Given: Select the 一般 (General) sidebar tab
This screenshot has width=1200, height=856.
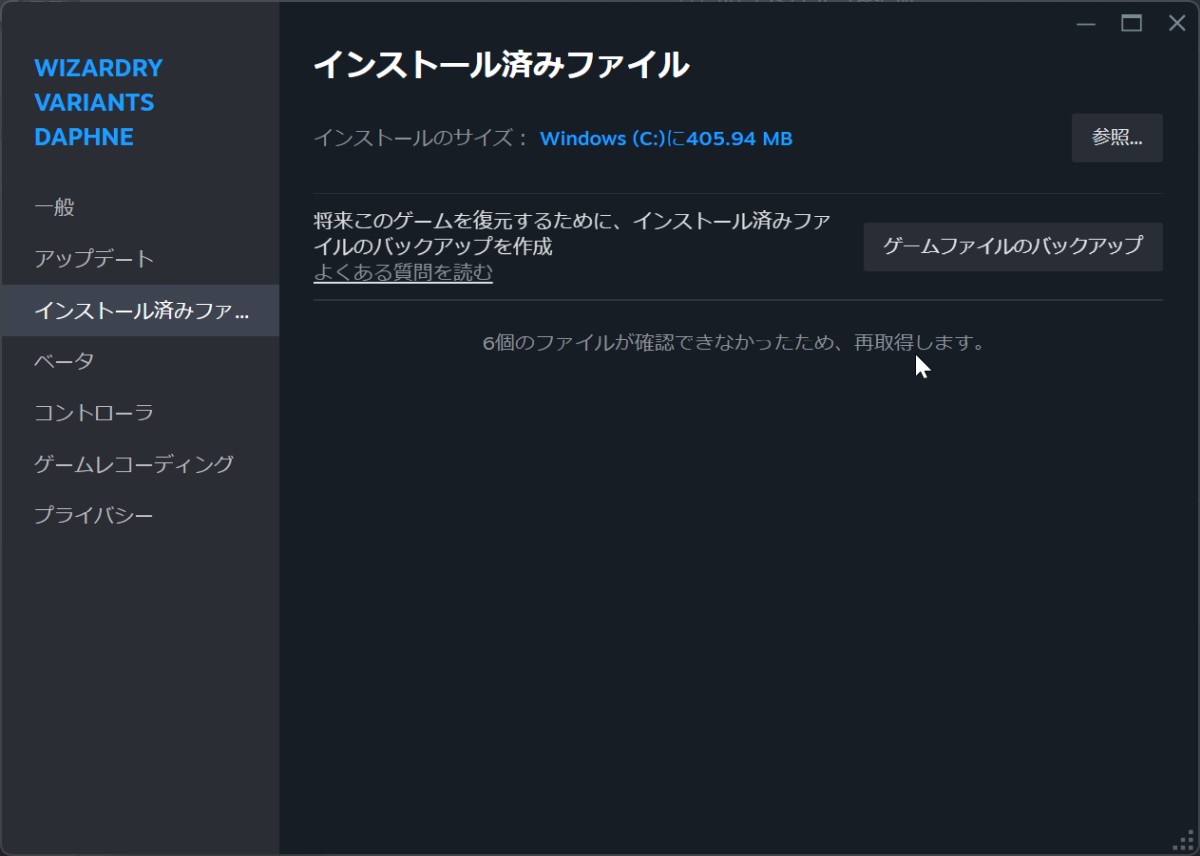Looking at the screenshot, I should 57,207.
